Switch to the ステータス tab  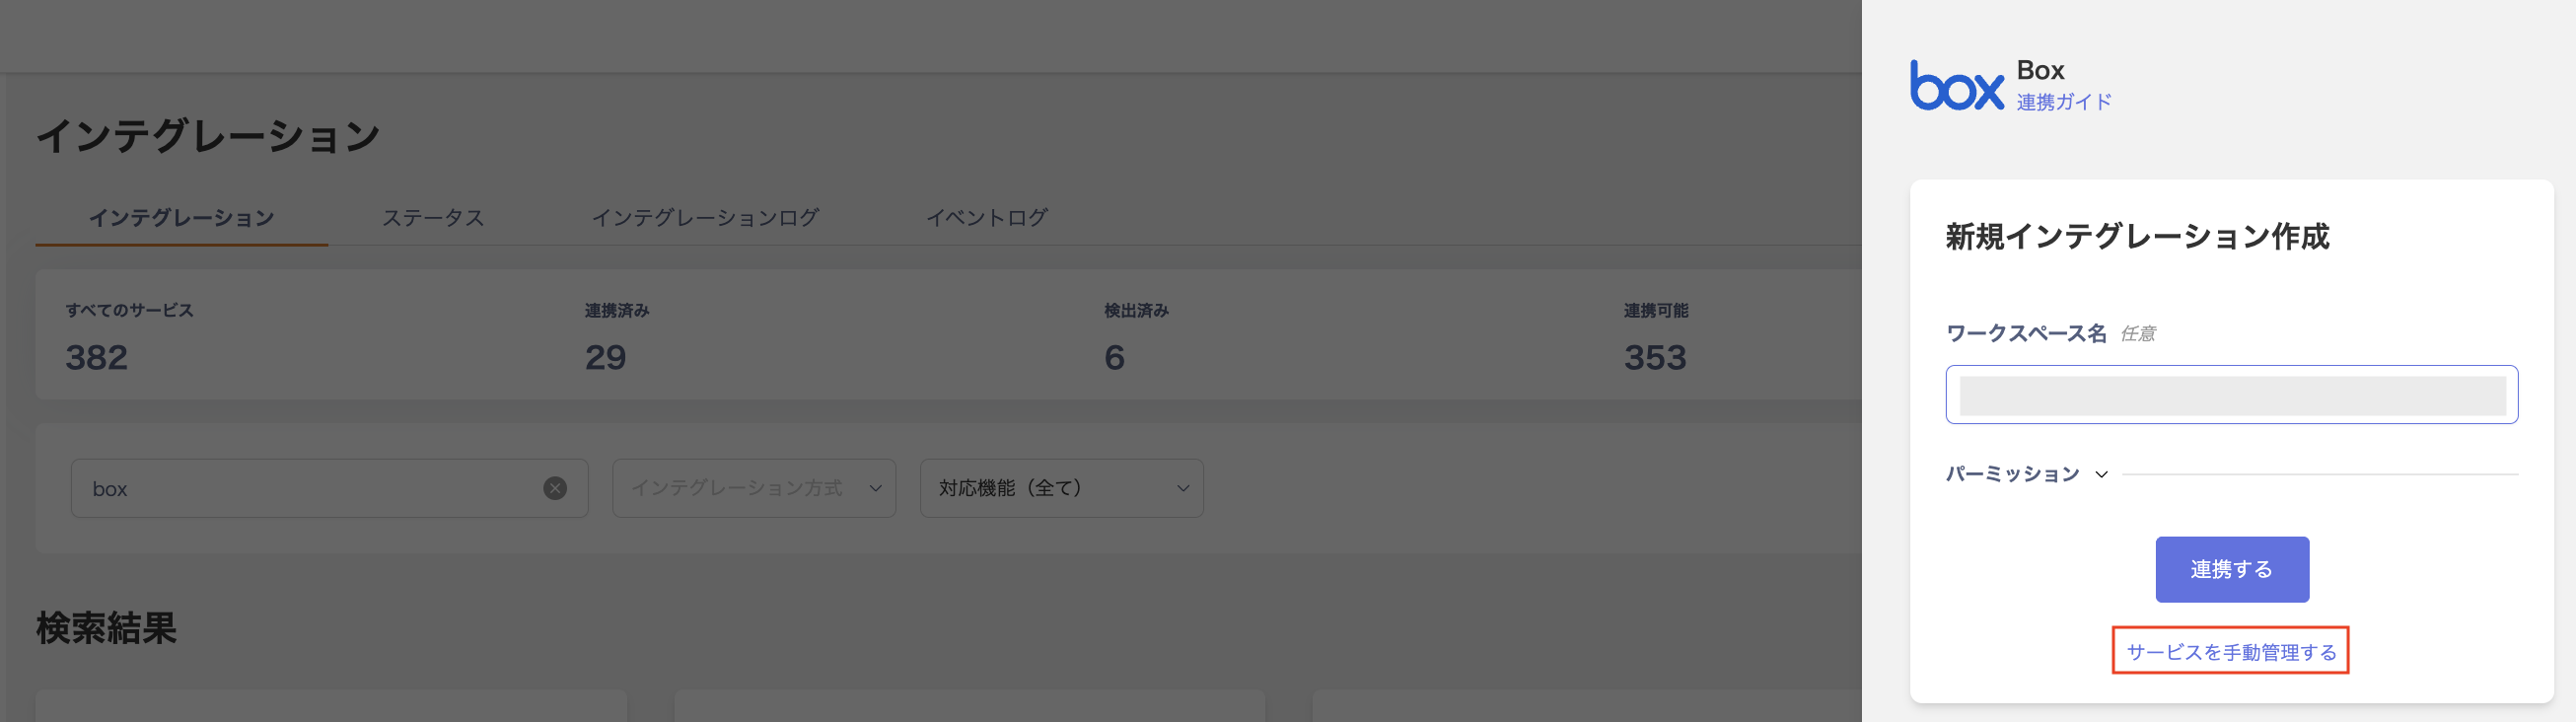click(x=433, y=218)
